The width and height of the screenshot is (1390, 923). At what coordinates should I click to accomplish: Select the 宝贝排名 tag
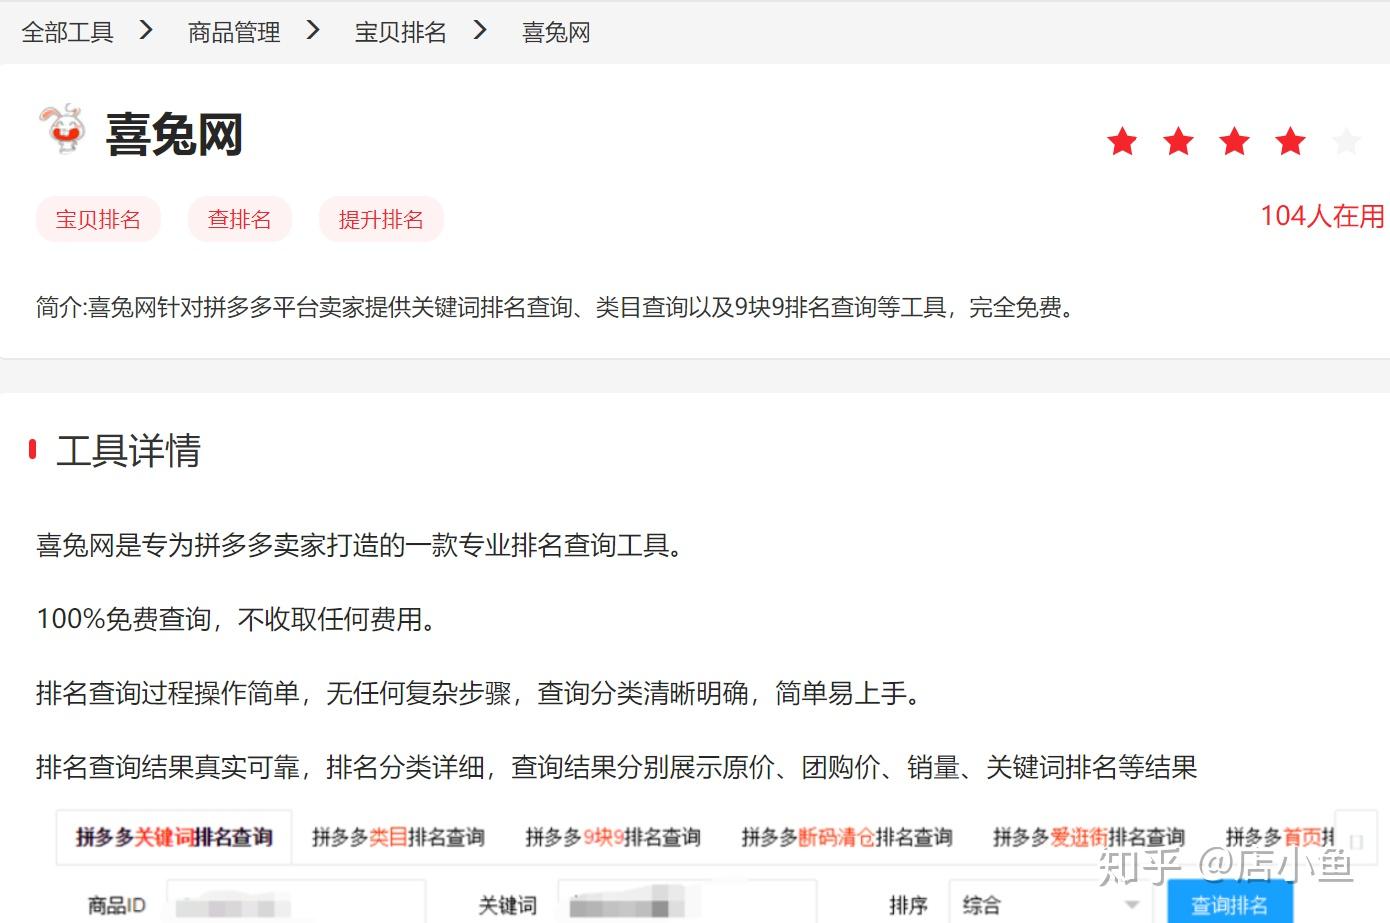click(98, 219)
